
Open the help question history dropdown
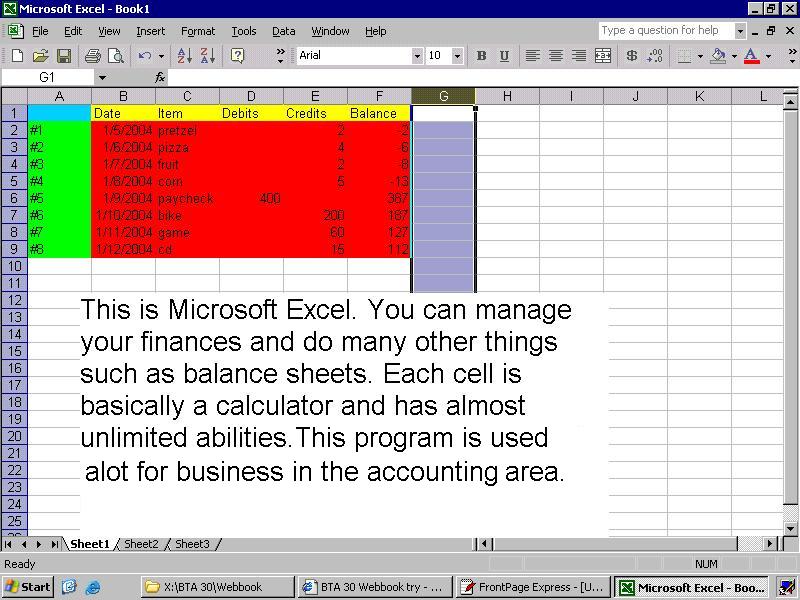(740, 31)
